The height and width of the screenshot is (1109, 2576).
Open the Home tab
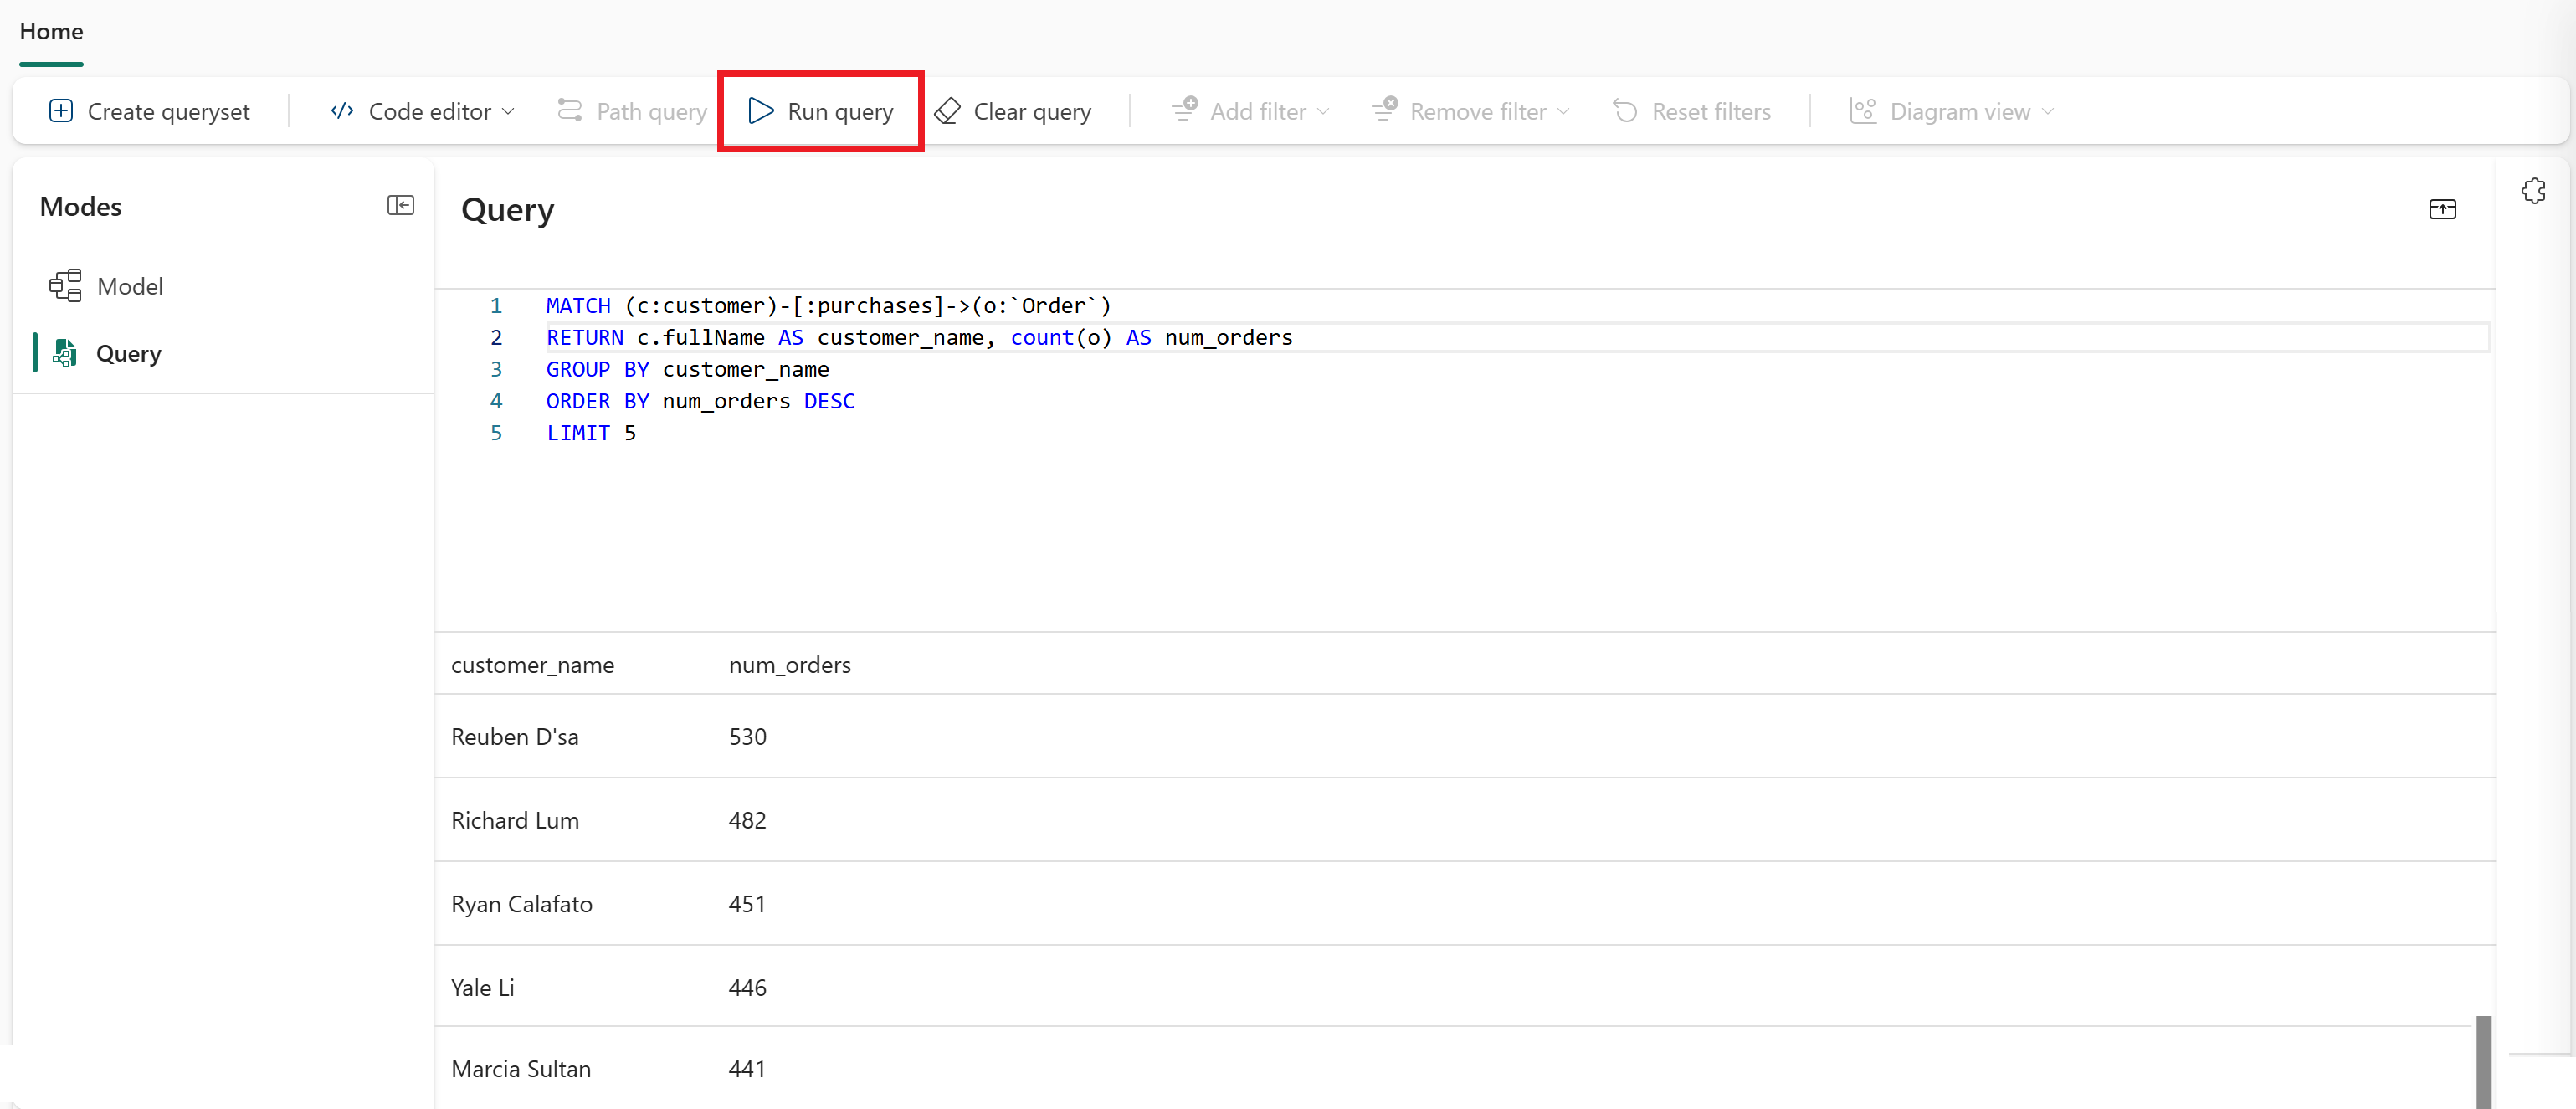[x=51, y=32]
